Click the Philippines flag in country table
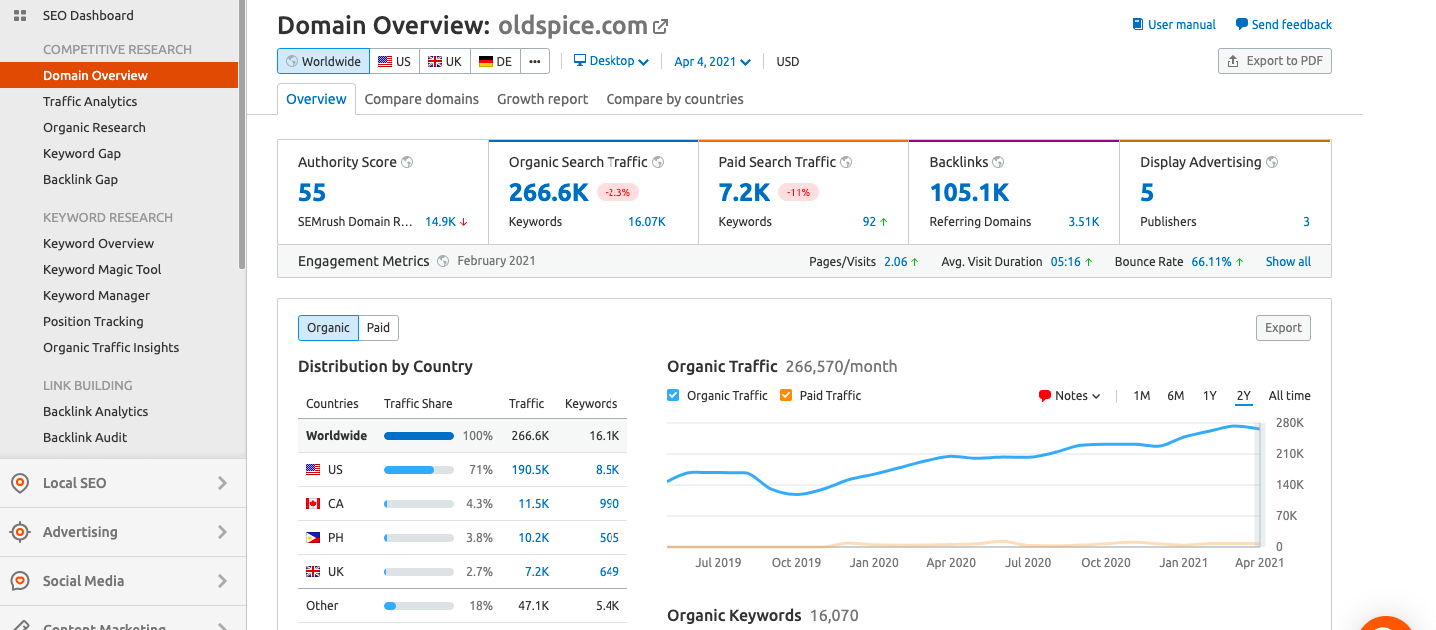This screenshot has width=1436, height=630. (313, 538)
